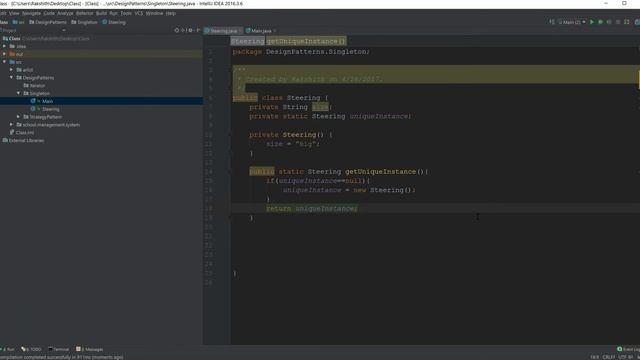
Task: Click the Messages tool window icon
Action: [x=78, y=349]
